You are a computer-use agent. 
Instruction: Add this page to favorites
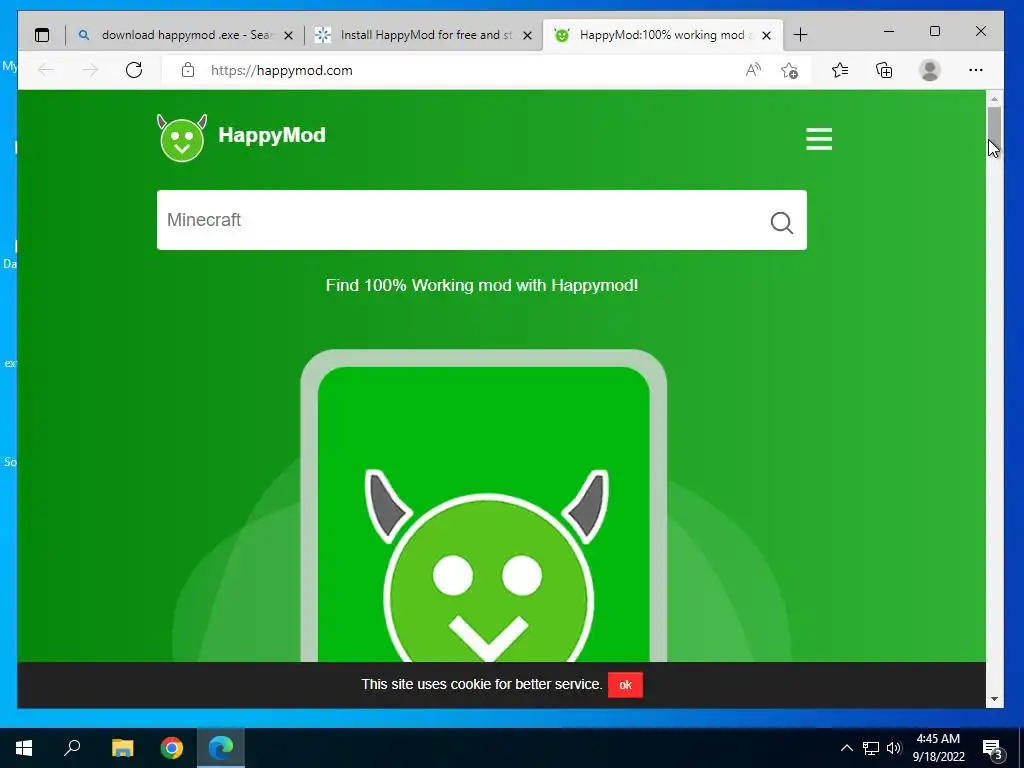click(x=790, y=70)
